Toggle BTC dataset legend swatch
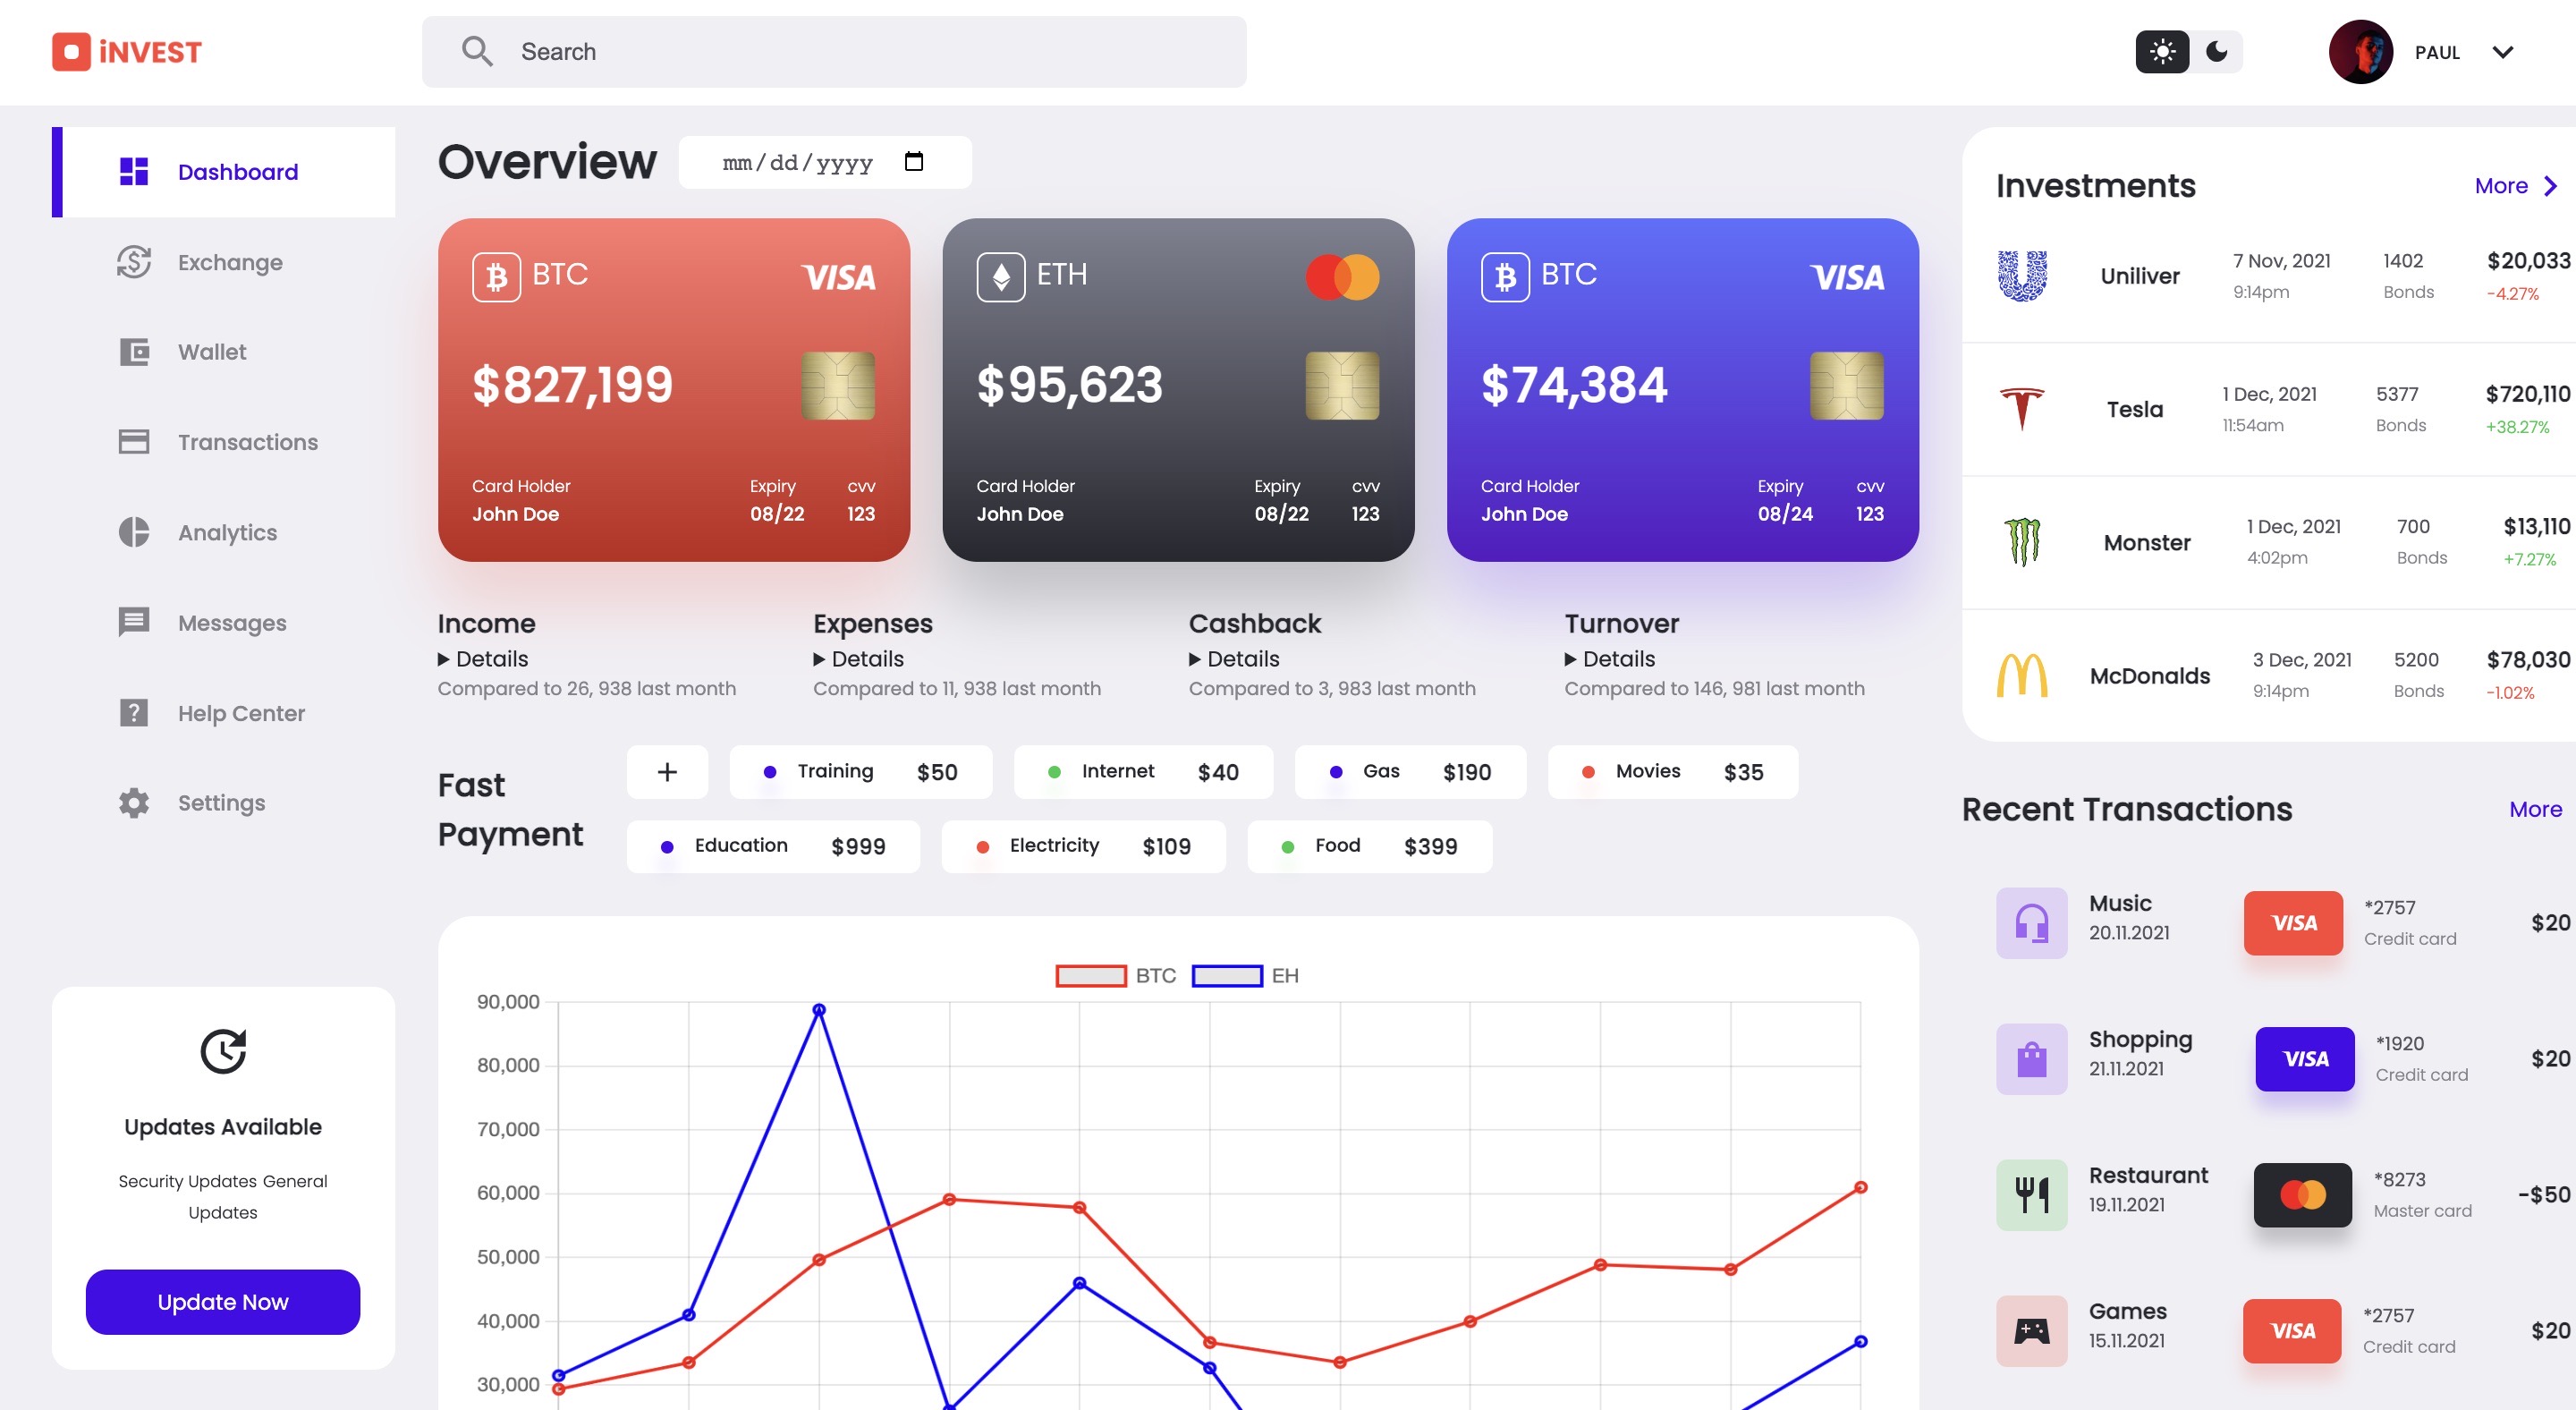 click(x=1091, y=976)
